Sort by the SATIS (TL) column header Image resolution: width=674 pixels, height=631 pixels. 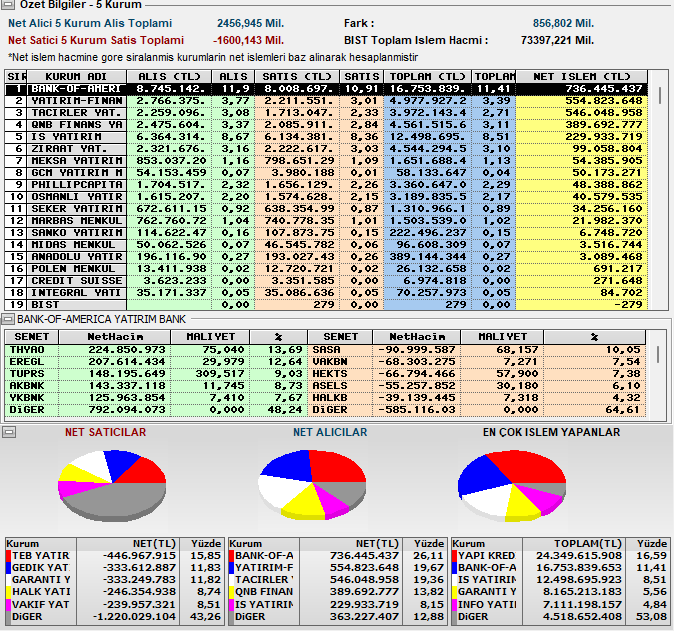(x=297, y=77)
